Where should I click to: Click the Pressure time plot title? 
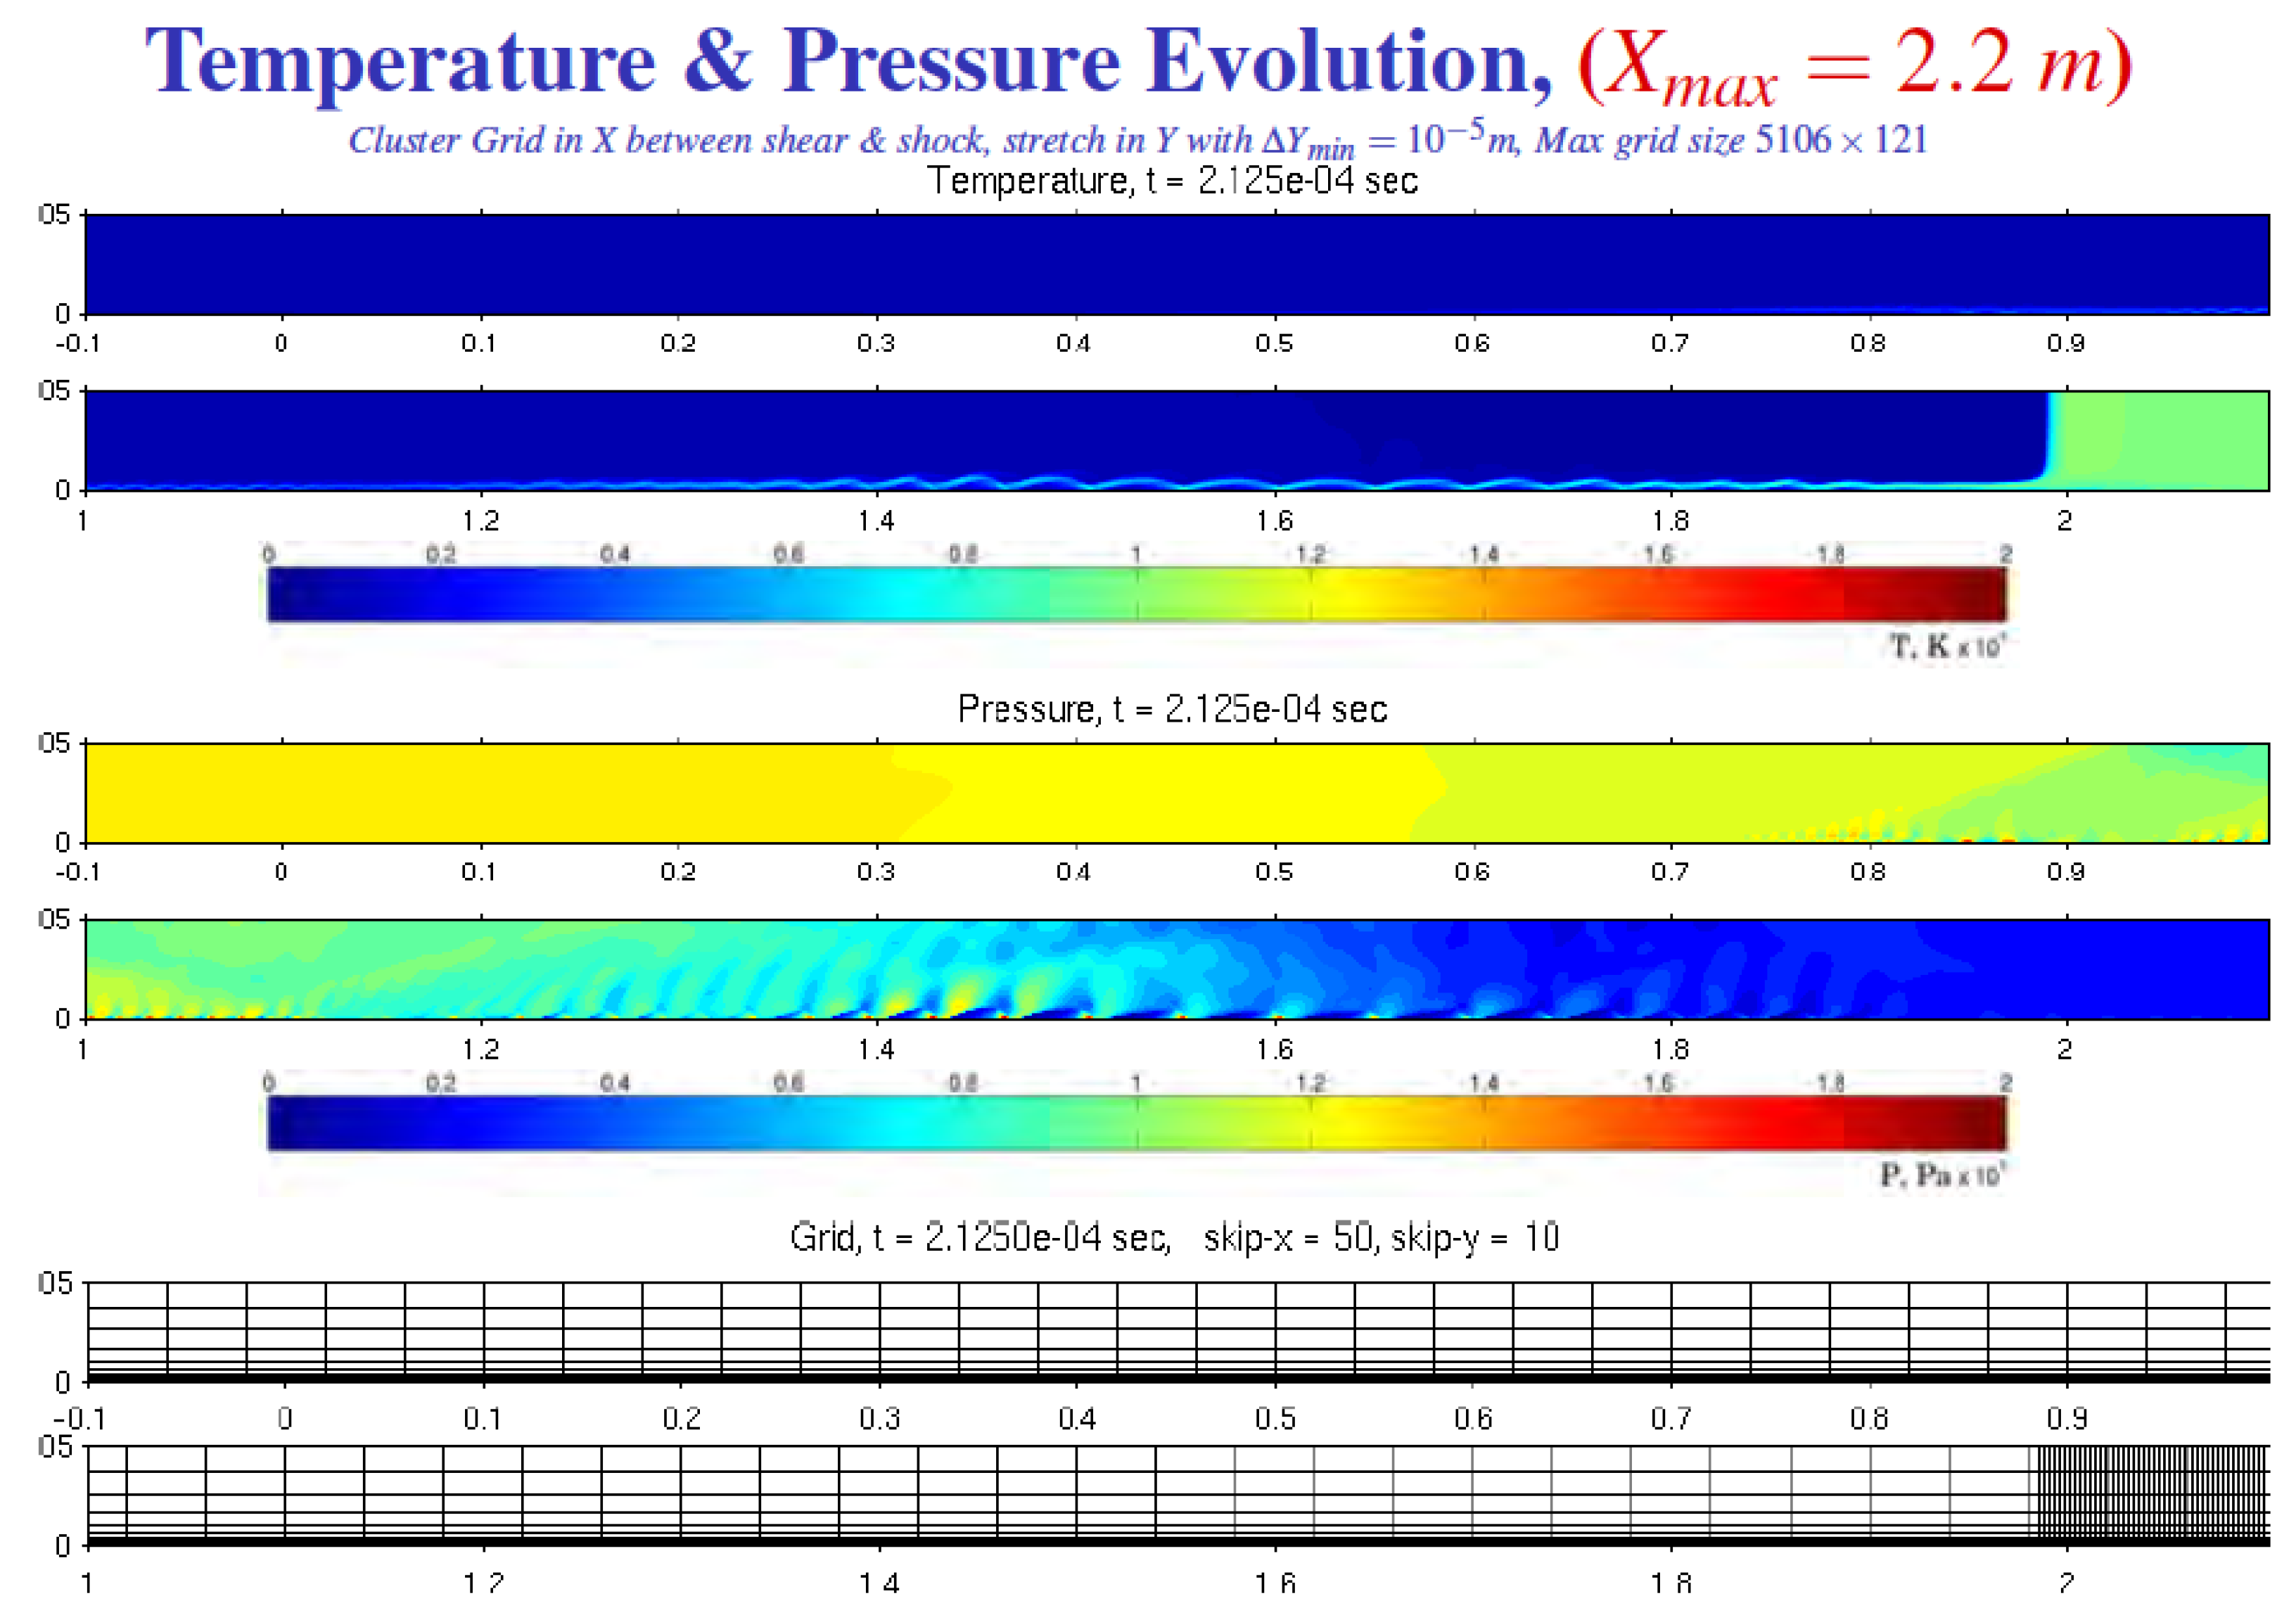click(x=1172, y=709)
